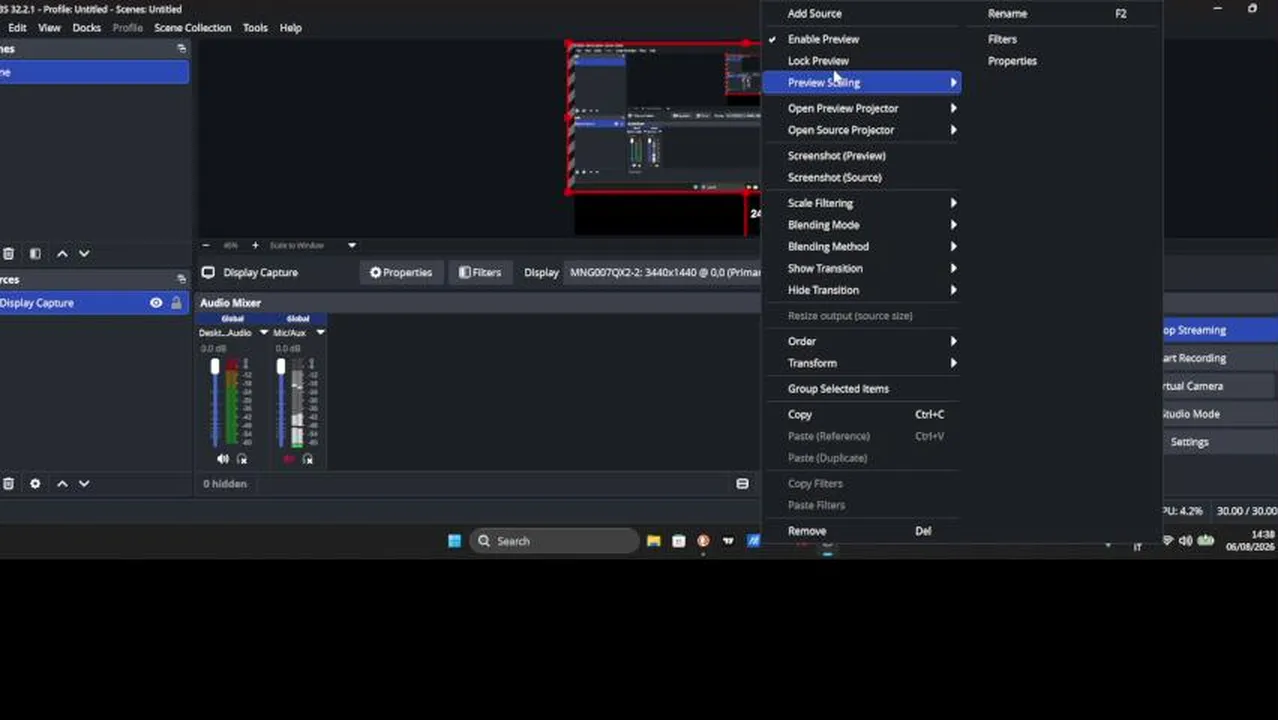Switch audio mixer layout icon
1278x720 pixels.
(742, 483)
